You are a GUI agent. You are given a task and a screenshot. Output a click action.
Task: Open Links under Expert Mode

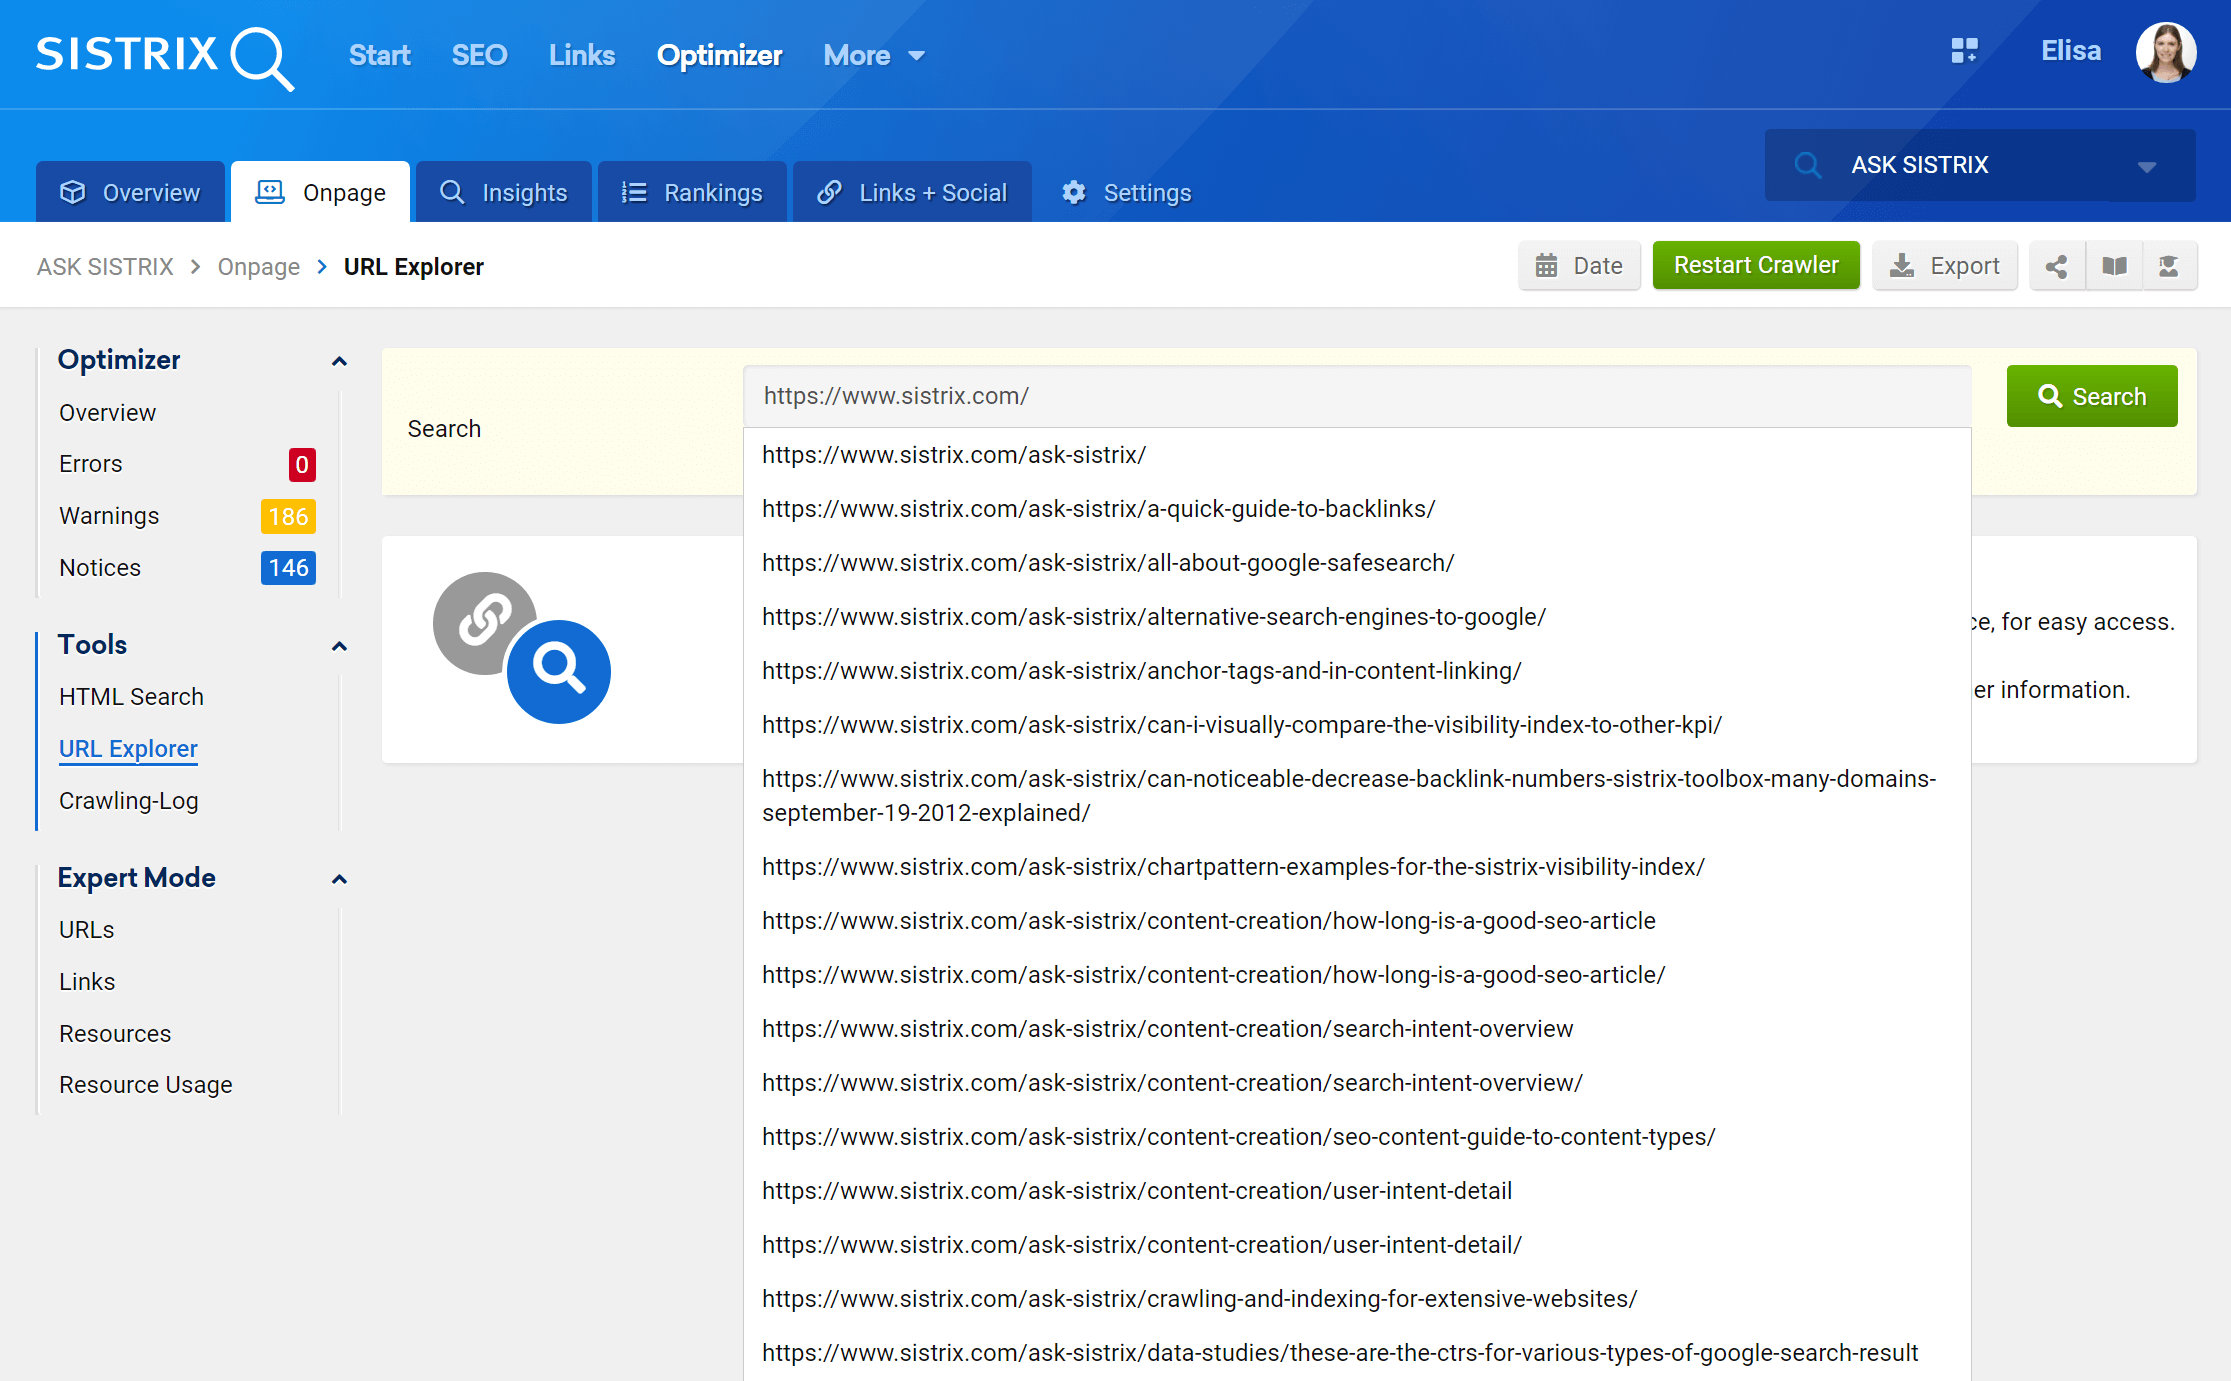(87, 982)
